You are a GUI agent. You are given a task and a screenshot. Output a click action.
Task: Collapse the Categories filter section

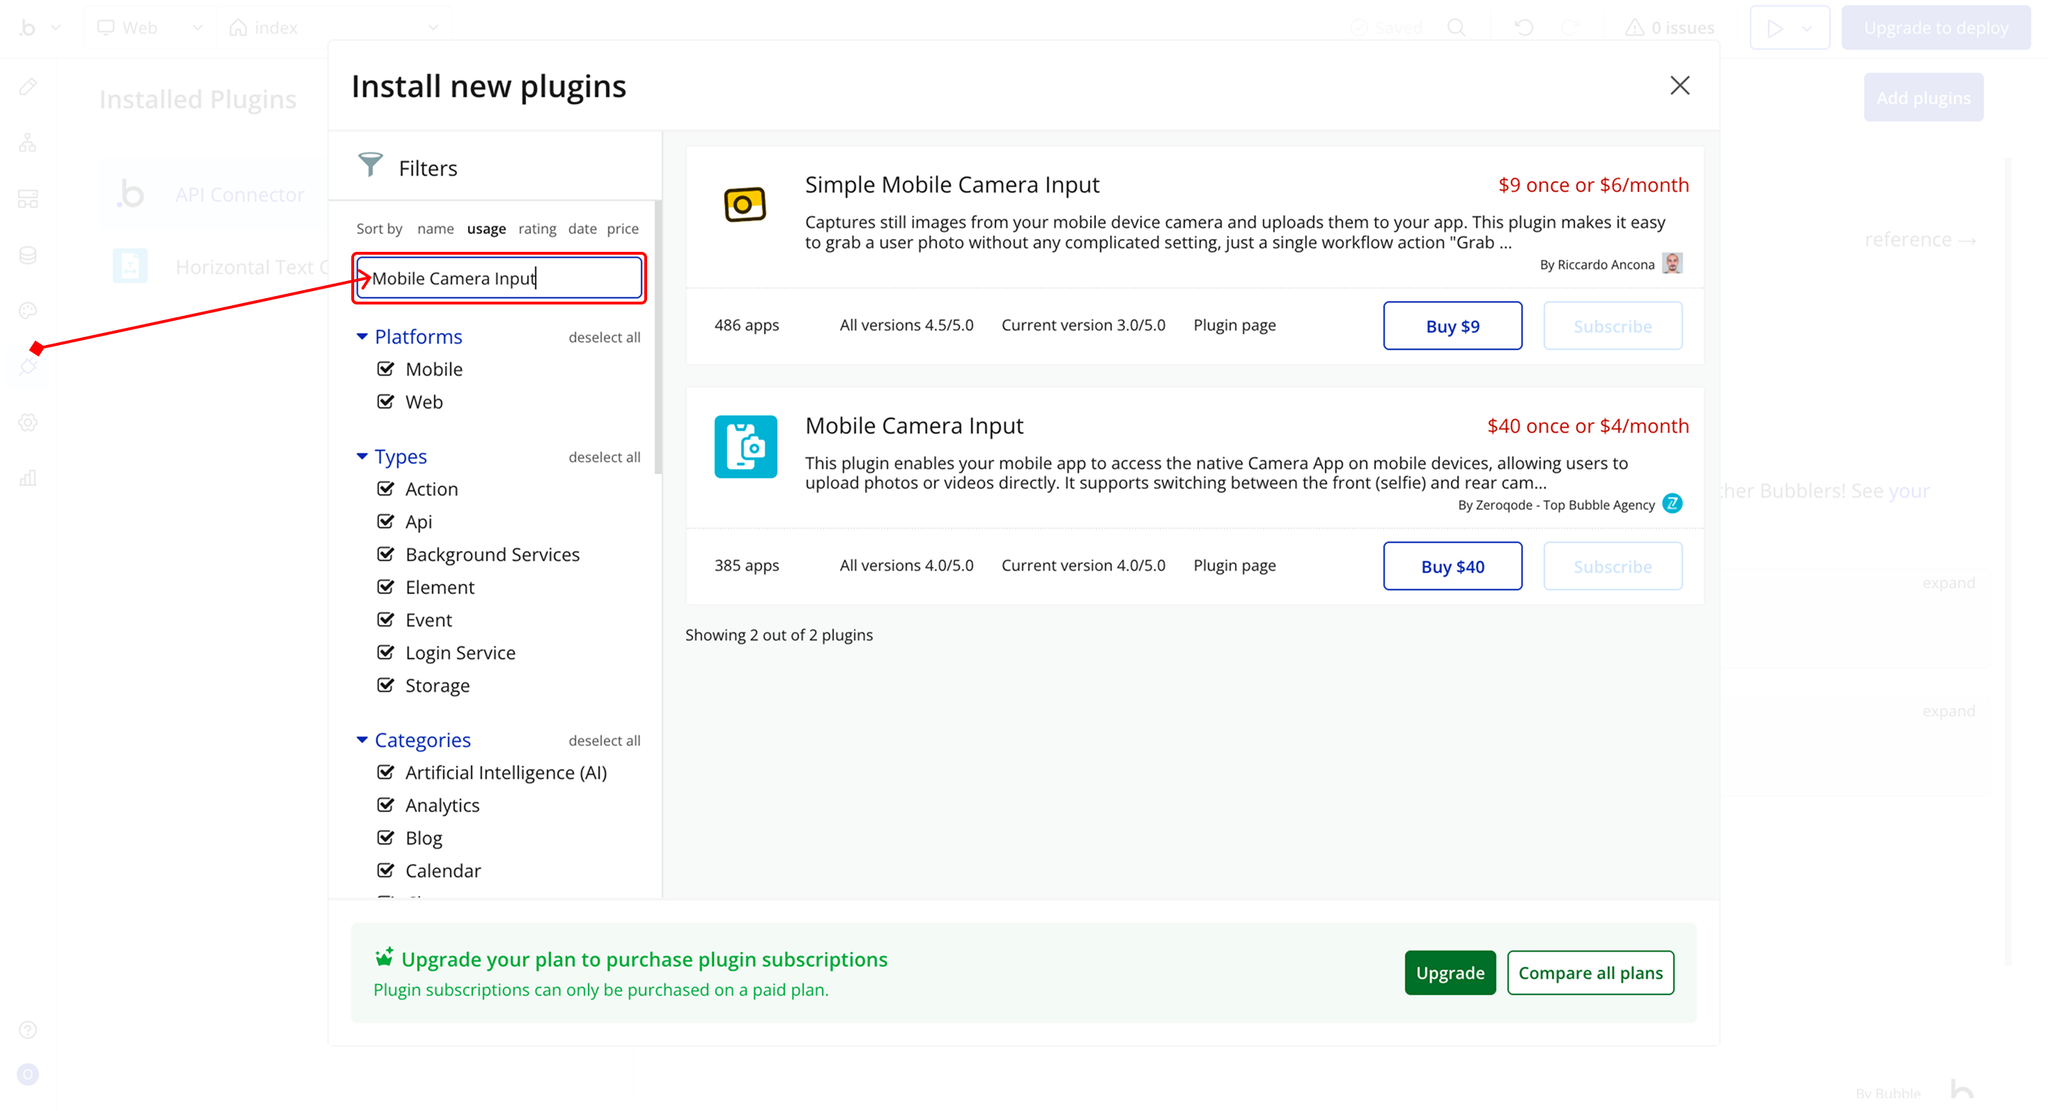point(362,740)
